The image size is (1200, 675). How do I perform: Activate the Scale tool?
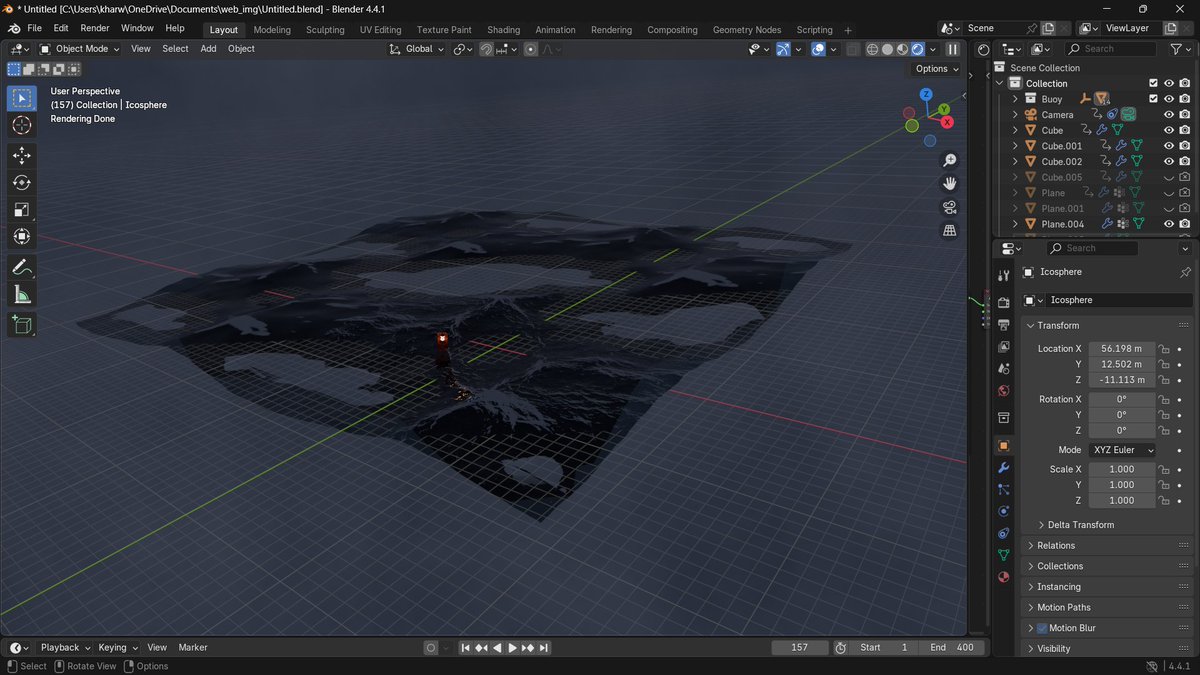click(22, 210)
